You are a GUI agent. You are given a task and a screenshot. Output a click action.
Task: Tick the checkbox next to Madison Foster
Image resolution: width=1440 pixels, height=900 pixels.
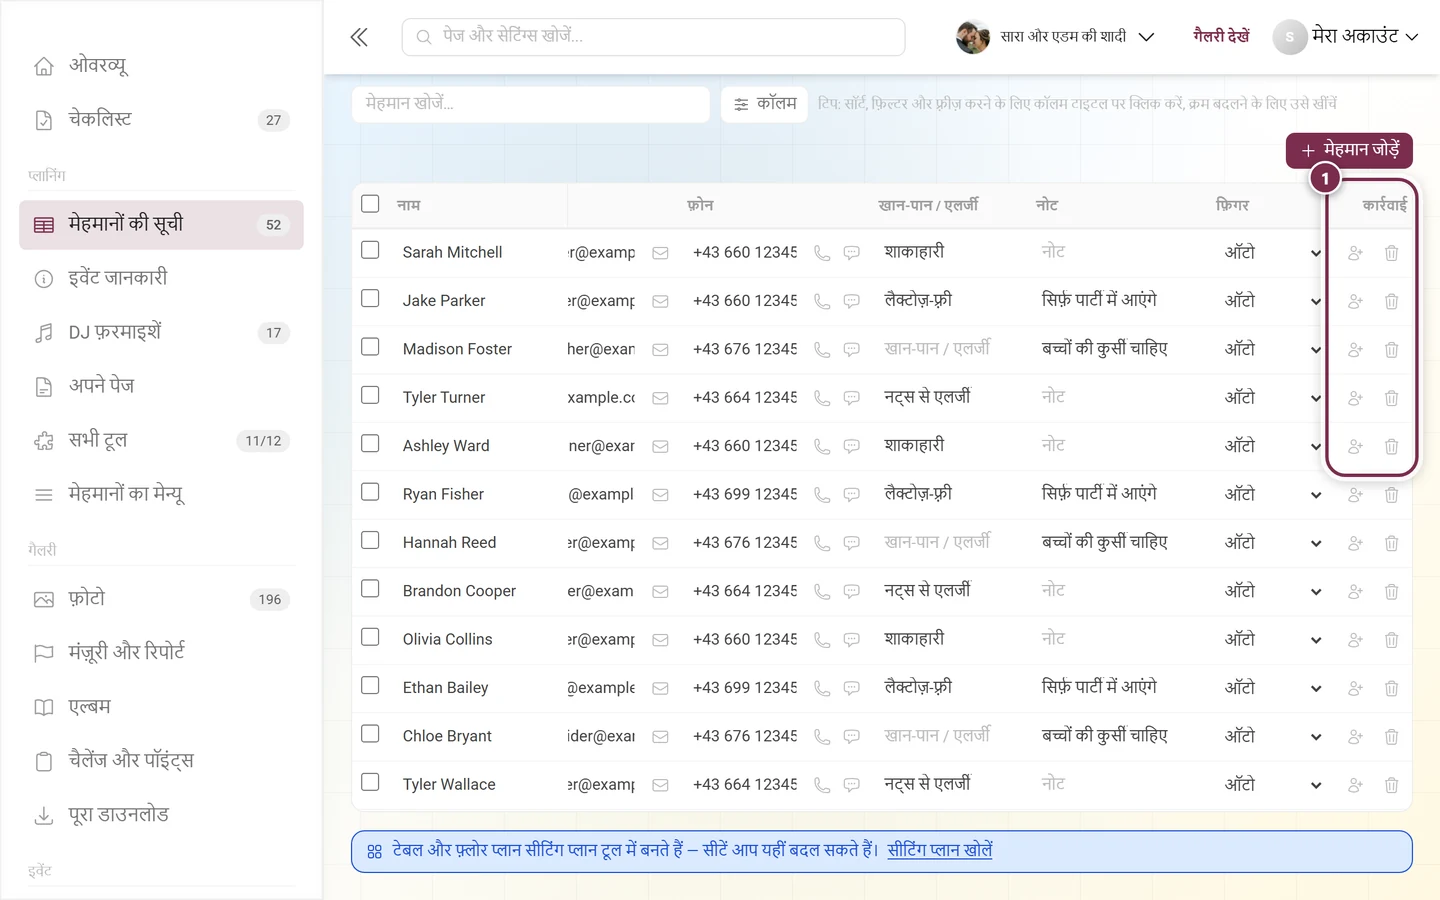pos(370,347)
